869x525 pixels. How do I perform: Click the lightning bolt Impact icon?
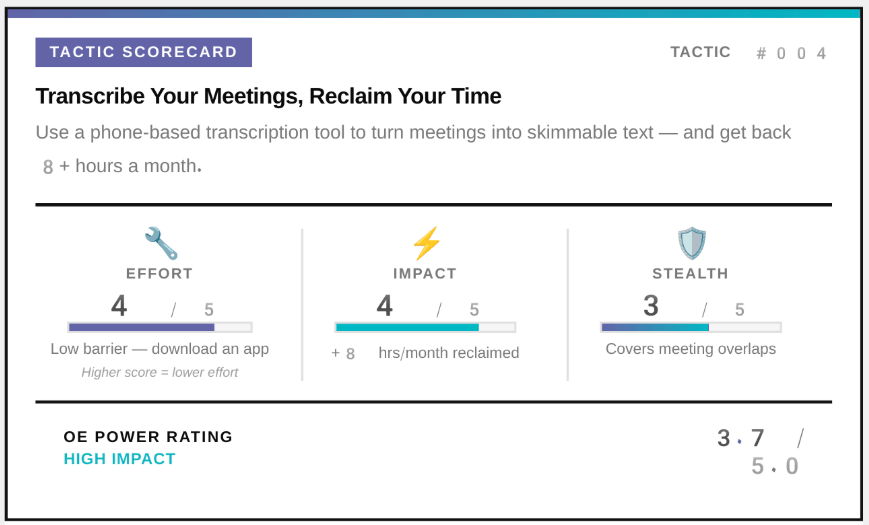(425, 243)
